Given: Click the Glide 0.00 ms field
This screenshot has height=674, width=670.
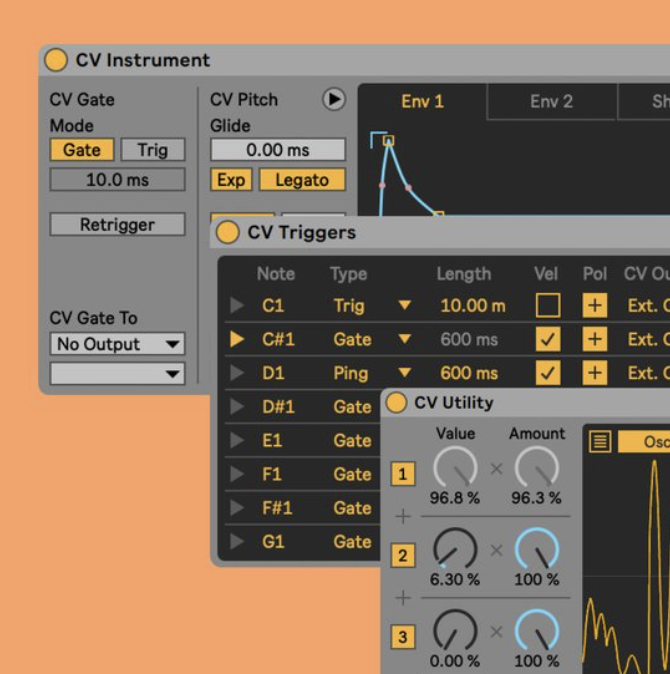Looking at the screenshot, I should (277, 150).
